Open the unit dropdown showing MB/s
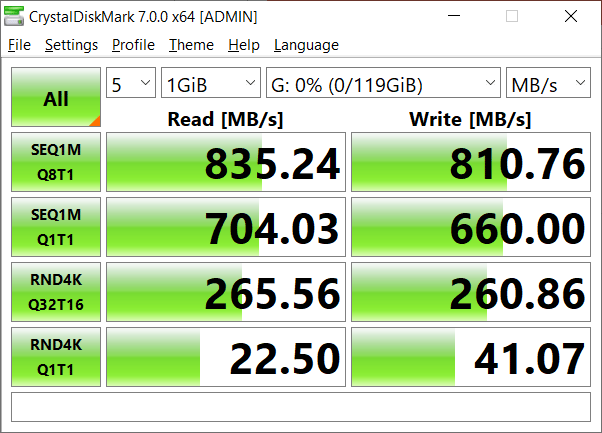This screenshot has width=602, height=433. click(548, 83)
